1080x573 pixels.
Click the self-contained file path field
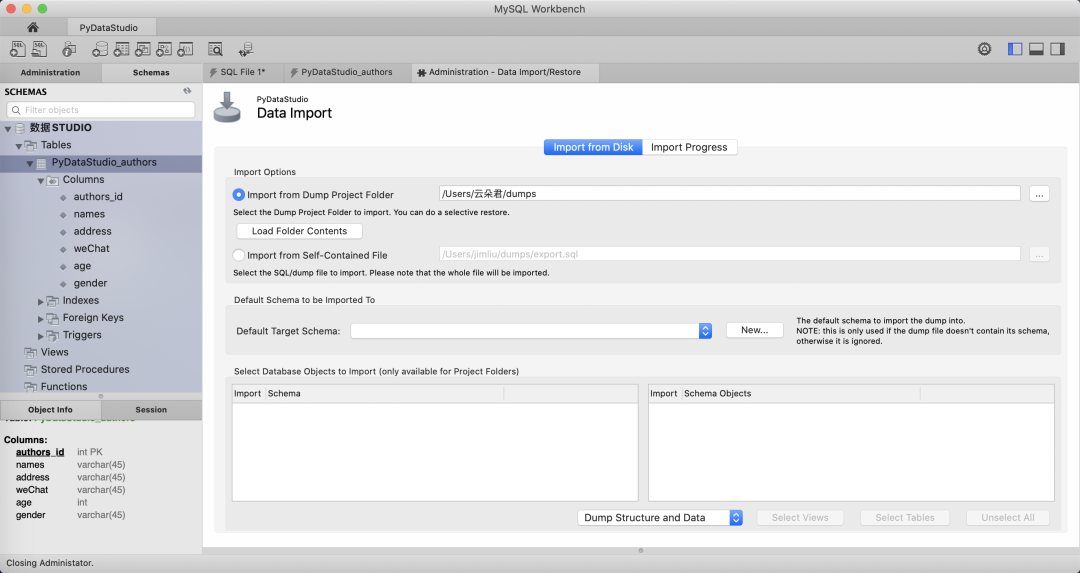pos(729,254)
